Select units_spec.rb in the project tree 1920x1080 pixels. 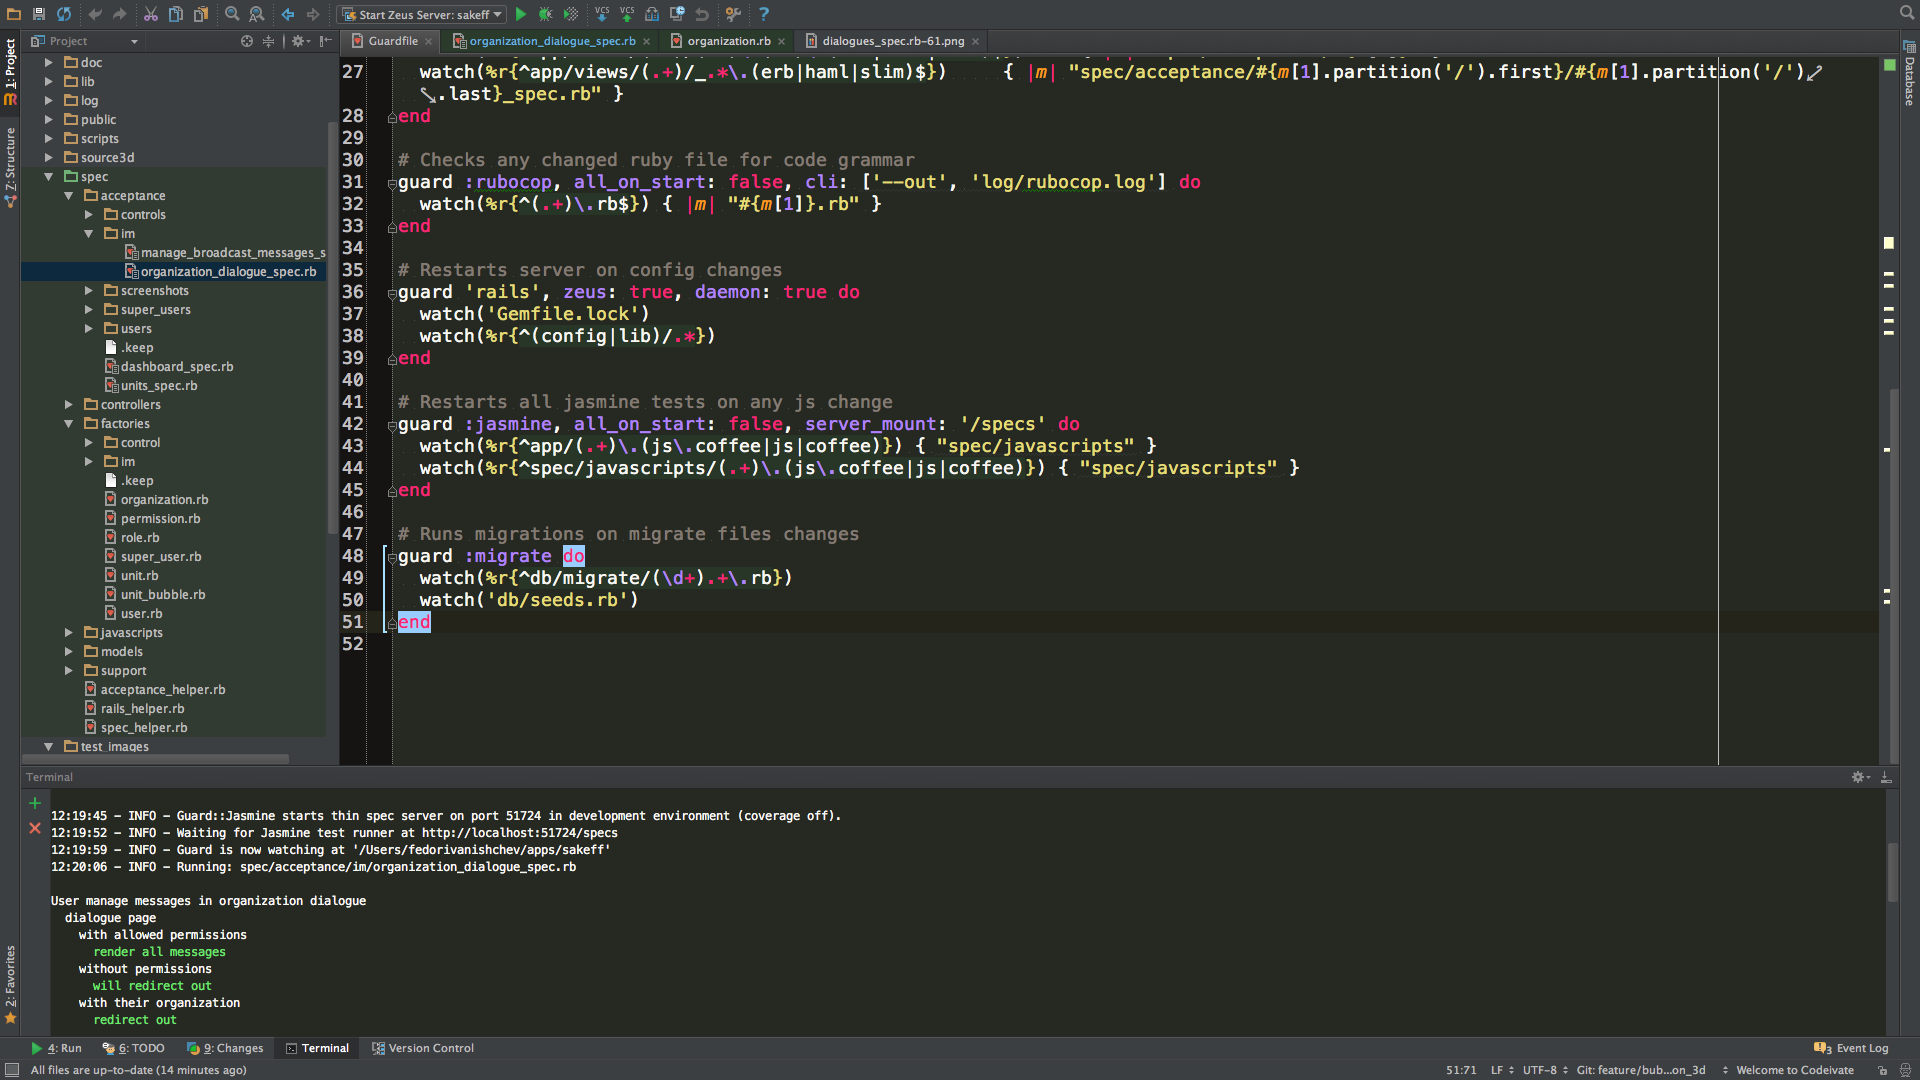[158, 386]
